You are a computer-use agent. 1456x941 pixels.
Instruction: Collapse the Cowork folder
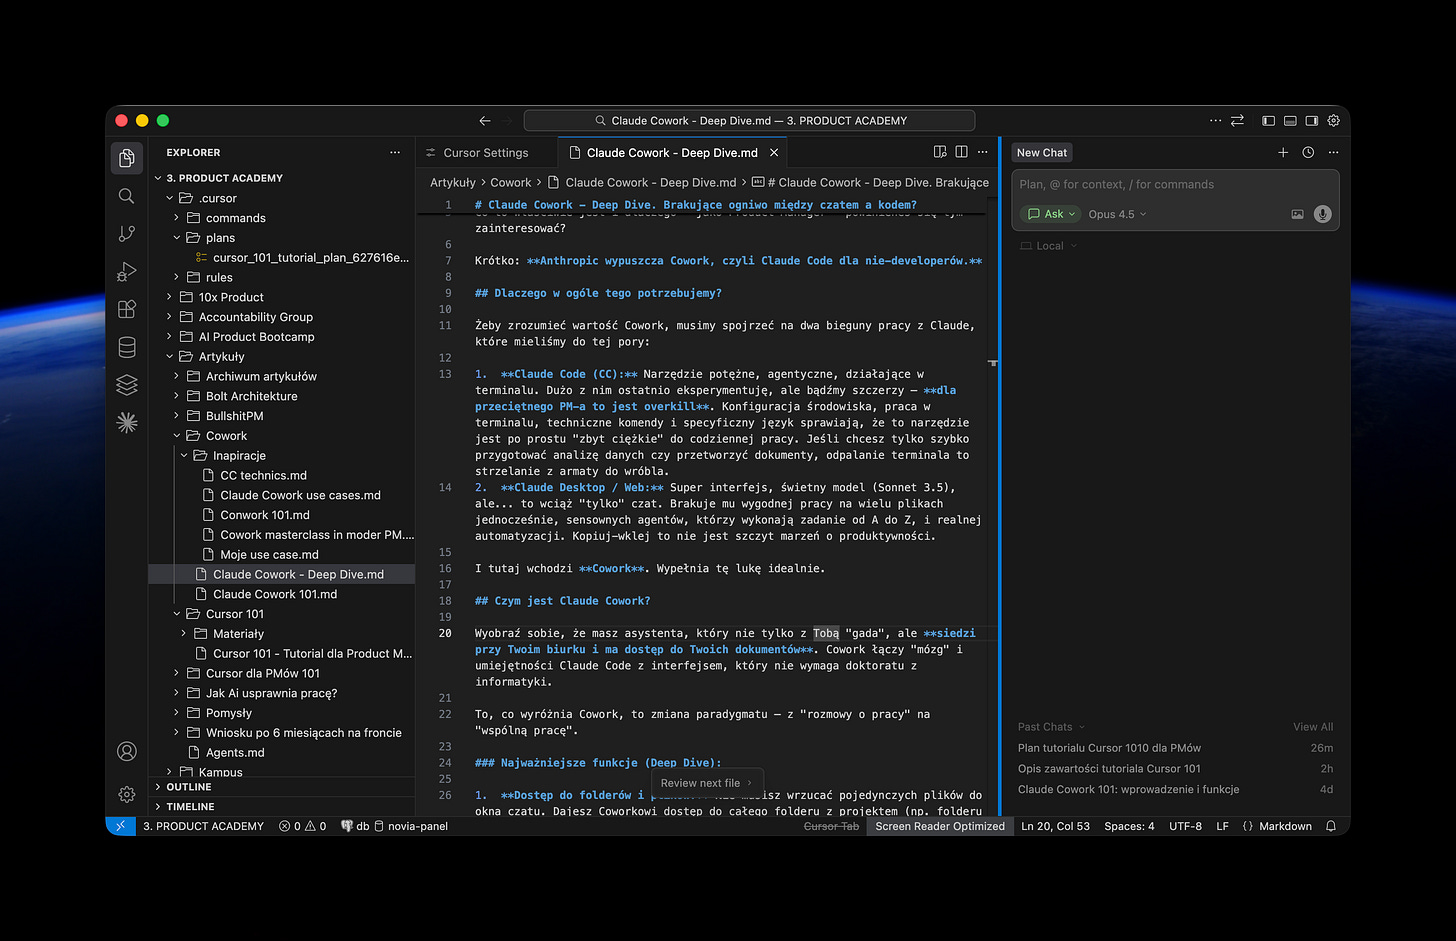point(226,436)
